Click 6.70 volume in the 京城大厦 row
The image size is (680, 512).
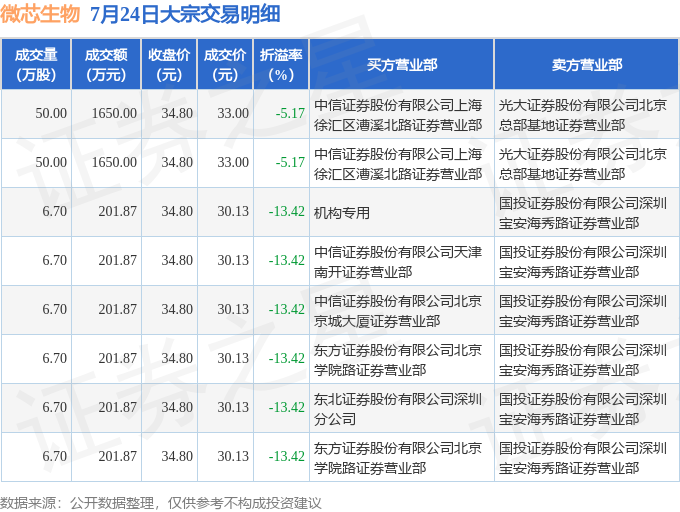coord(55,310)
